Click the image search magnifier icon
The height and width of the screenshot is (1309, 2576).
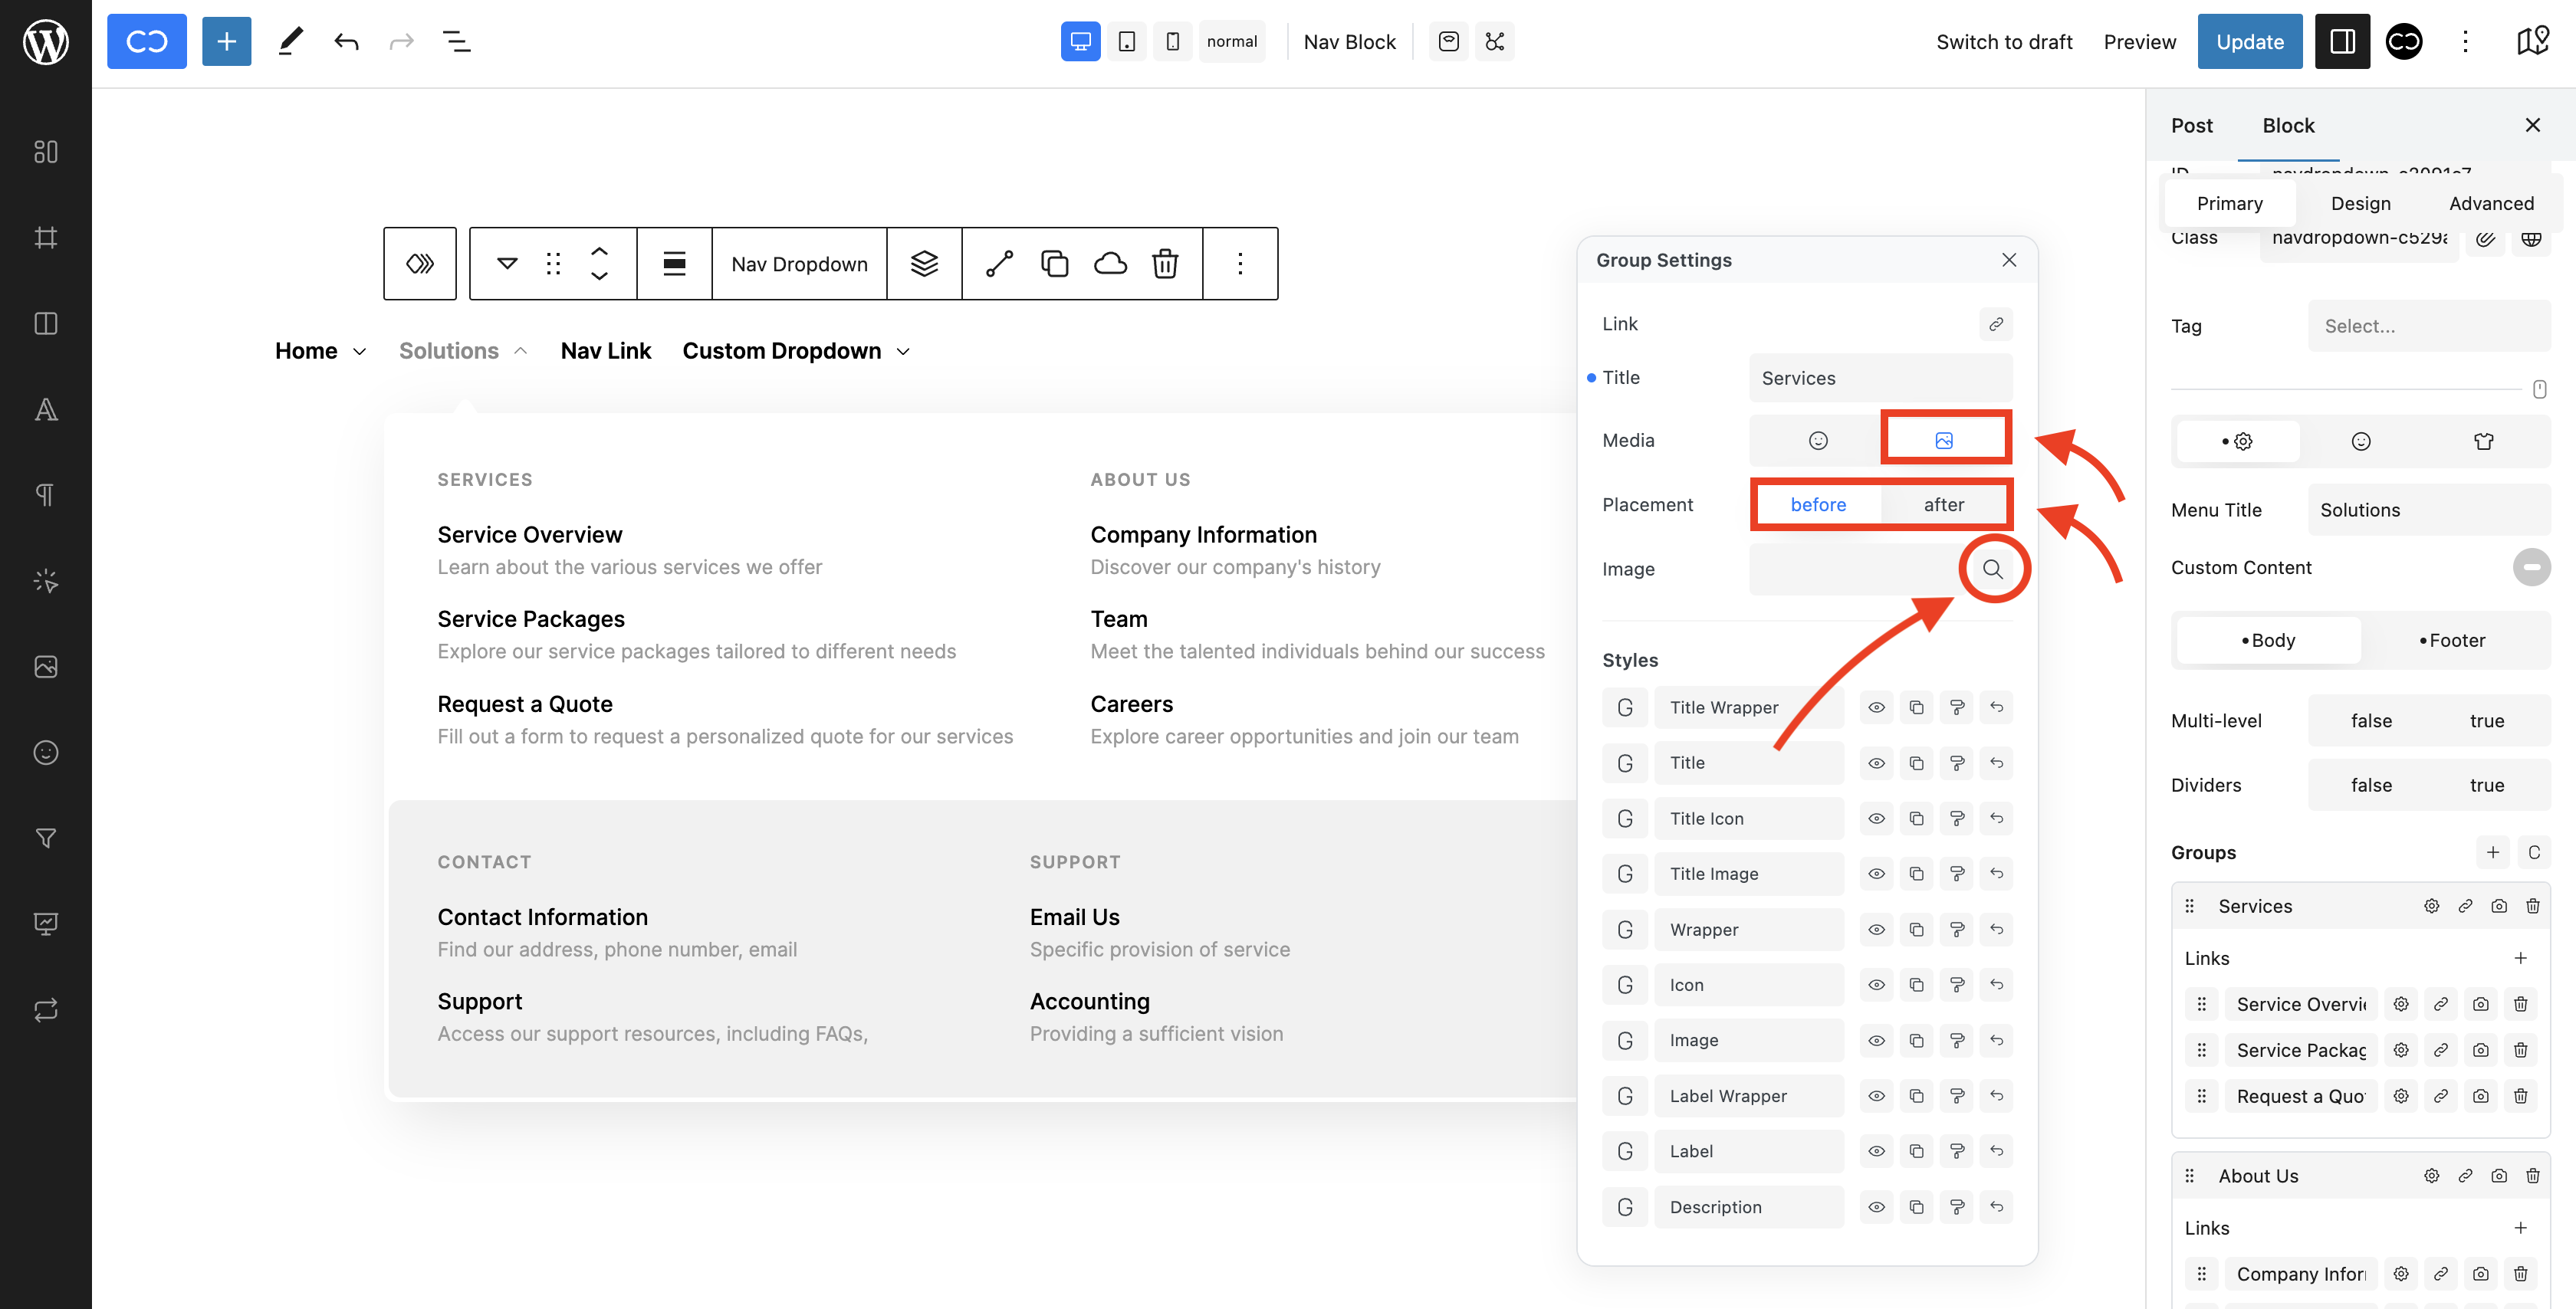pos(1992,569)
